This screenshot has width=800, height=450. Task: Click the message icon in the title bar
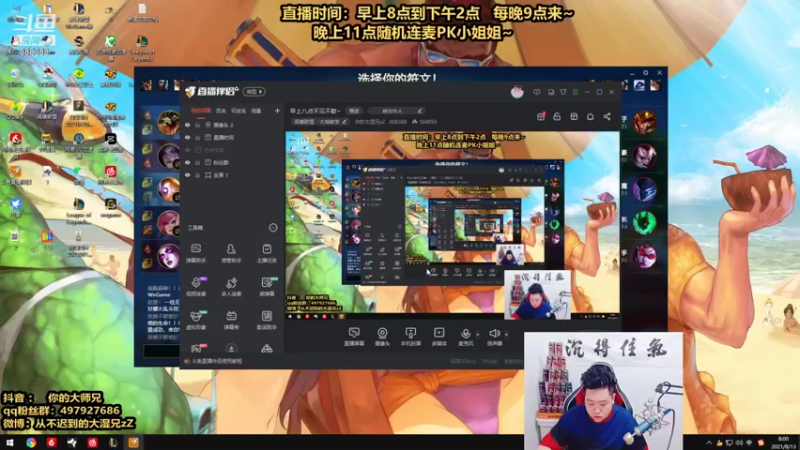point(537,92)
